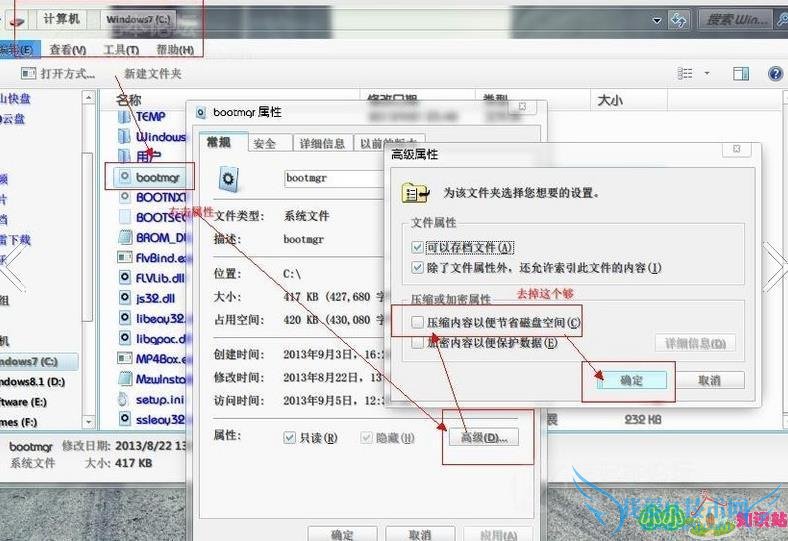
Task: Click the 打开方式 toolbar icon
Action: (29, 74)
